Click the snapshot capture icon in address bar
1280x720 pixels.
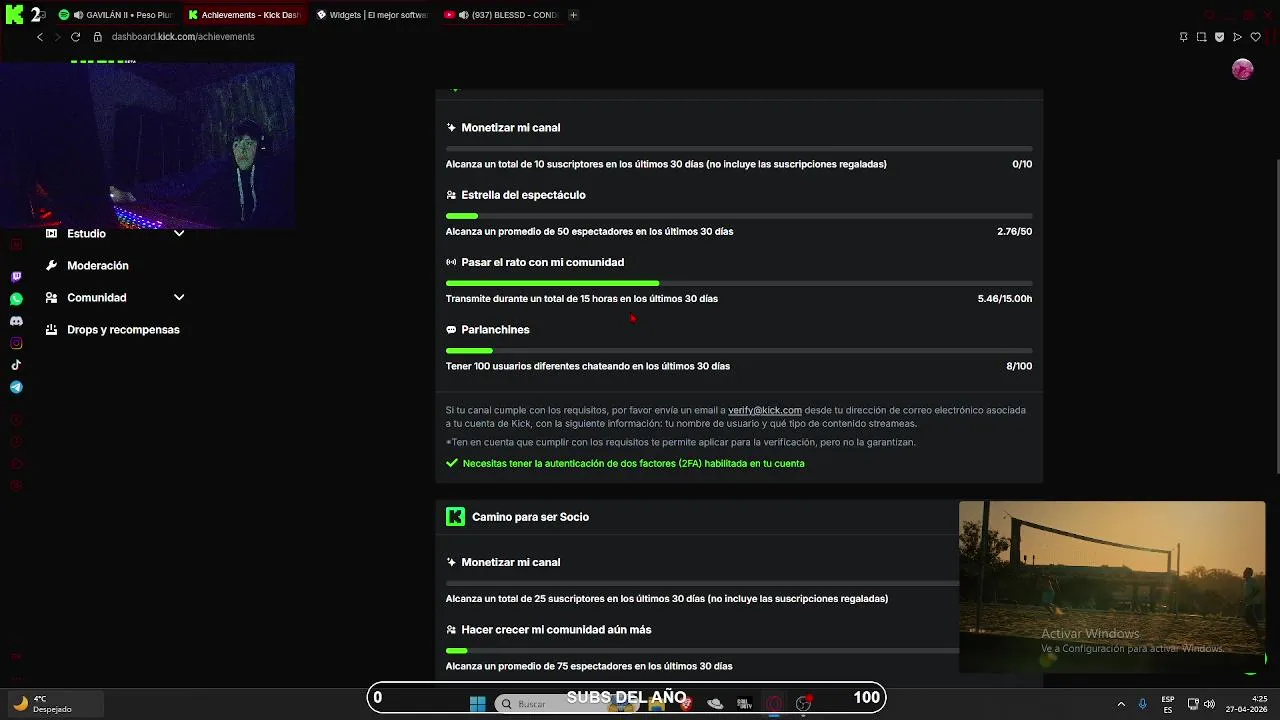point(1201,37)
